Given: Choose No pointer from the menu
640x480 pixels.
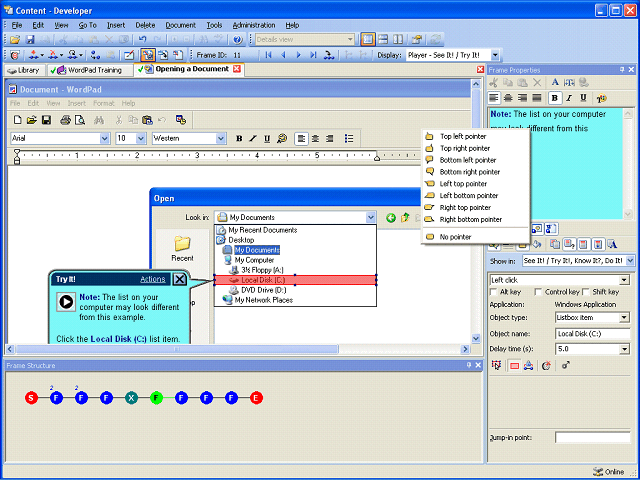Looking at the screenshot, I should [476, 237].
